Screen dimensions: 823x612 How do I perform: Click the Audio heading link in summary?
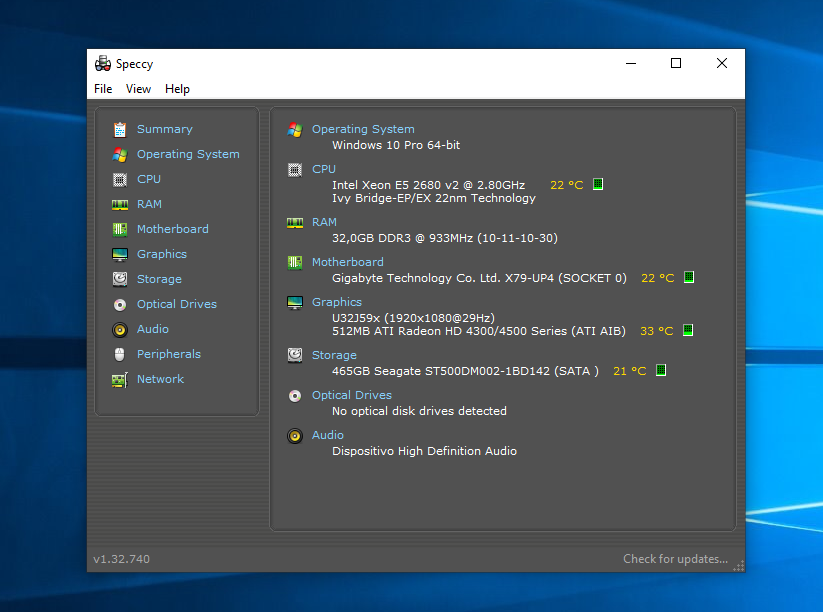(x=328, y=435)
